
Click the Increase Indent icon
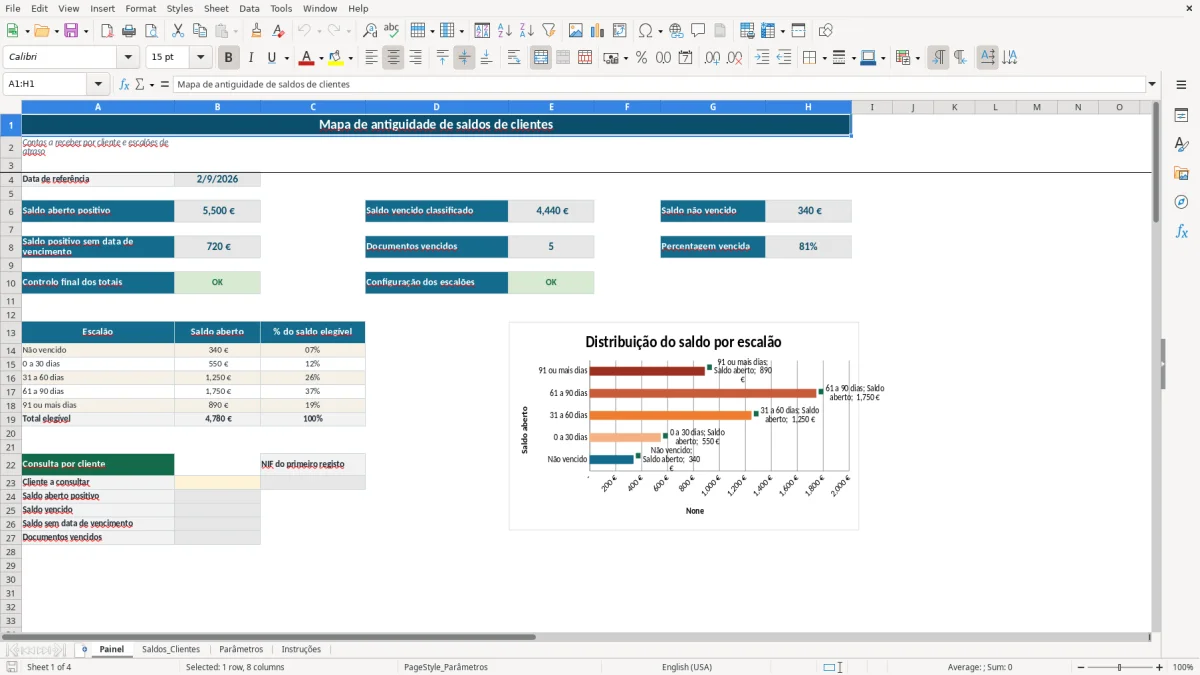click(x=762, y=58)
